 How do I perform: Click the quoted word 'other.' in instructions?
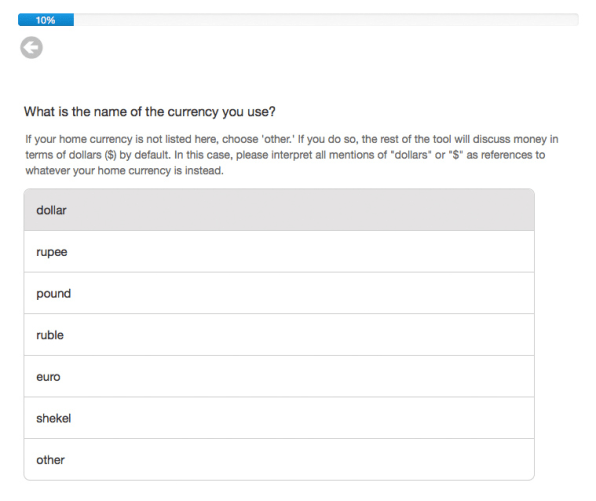pos(278,139)
